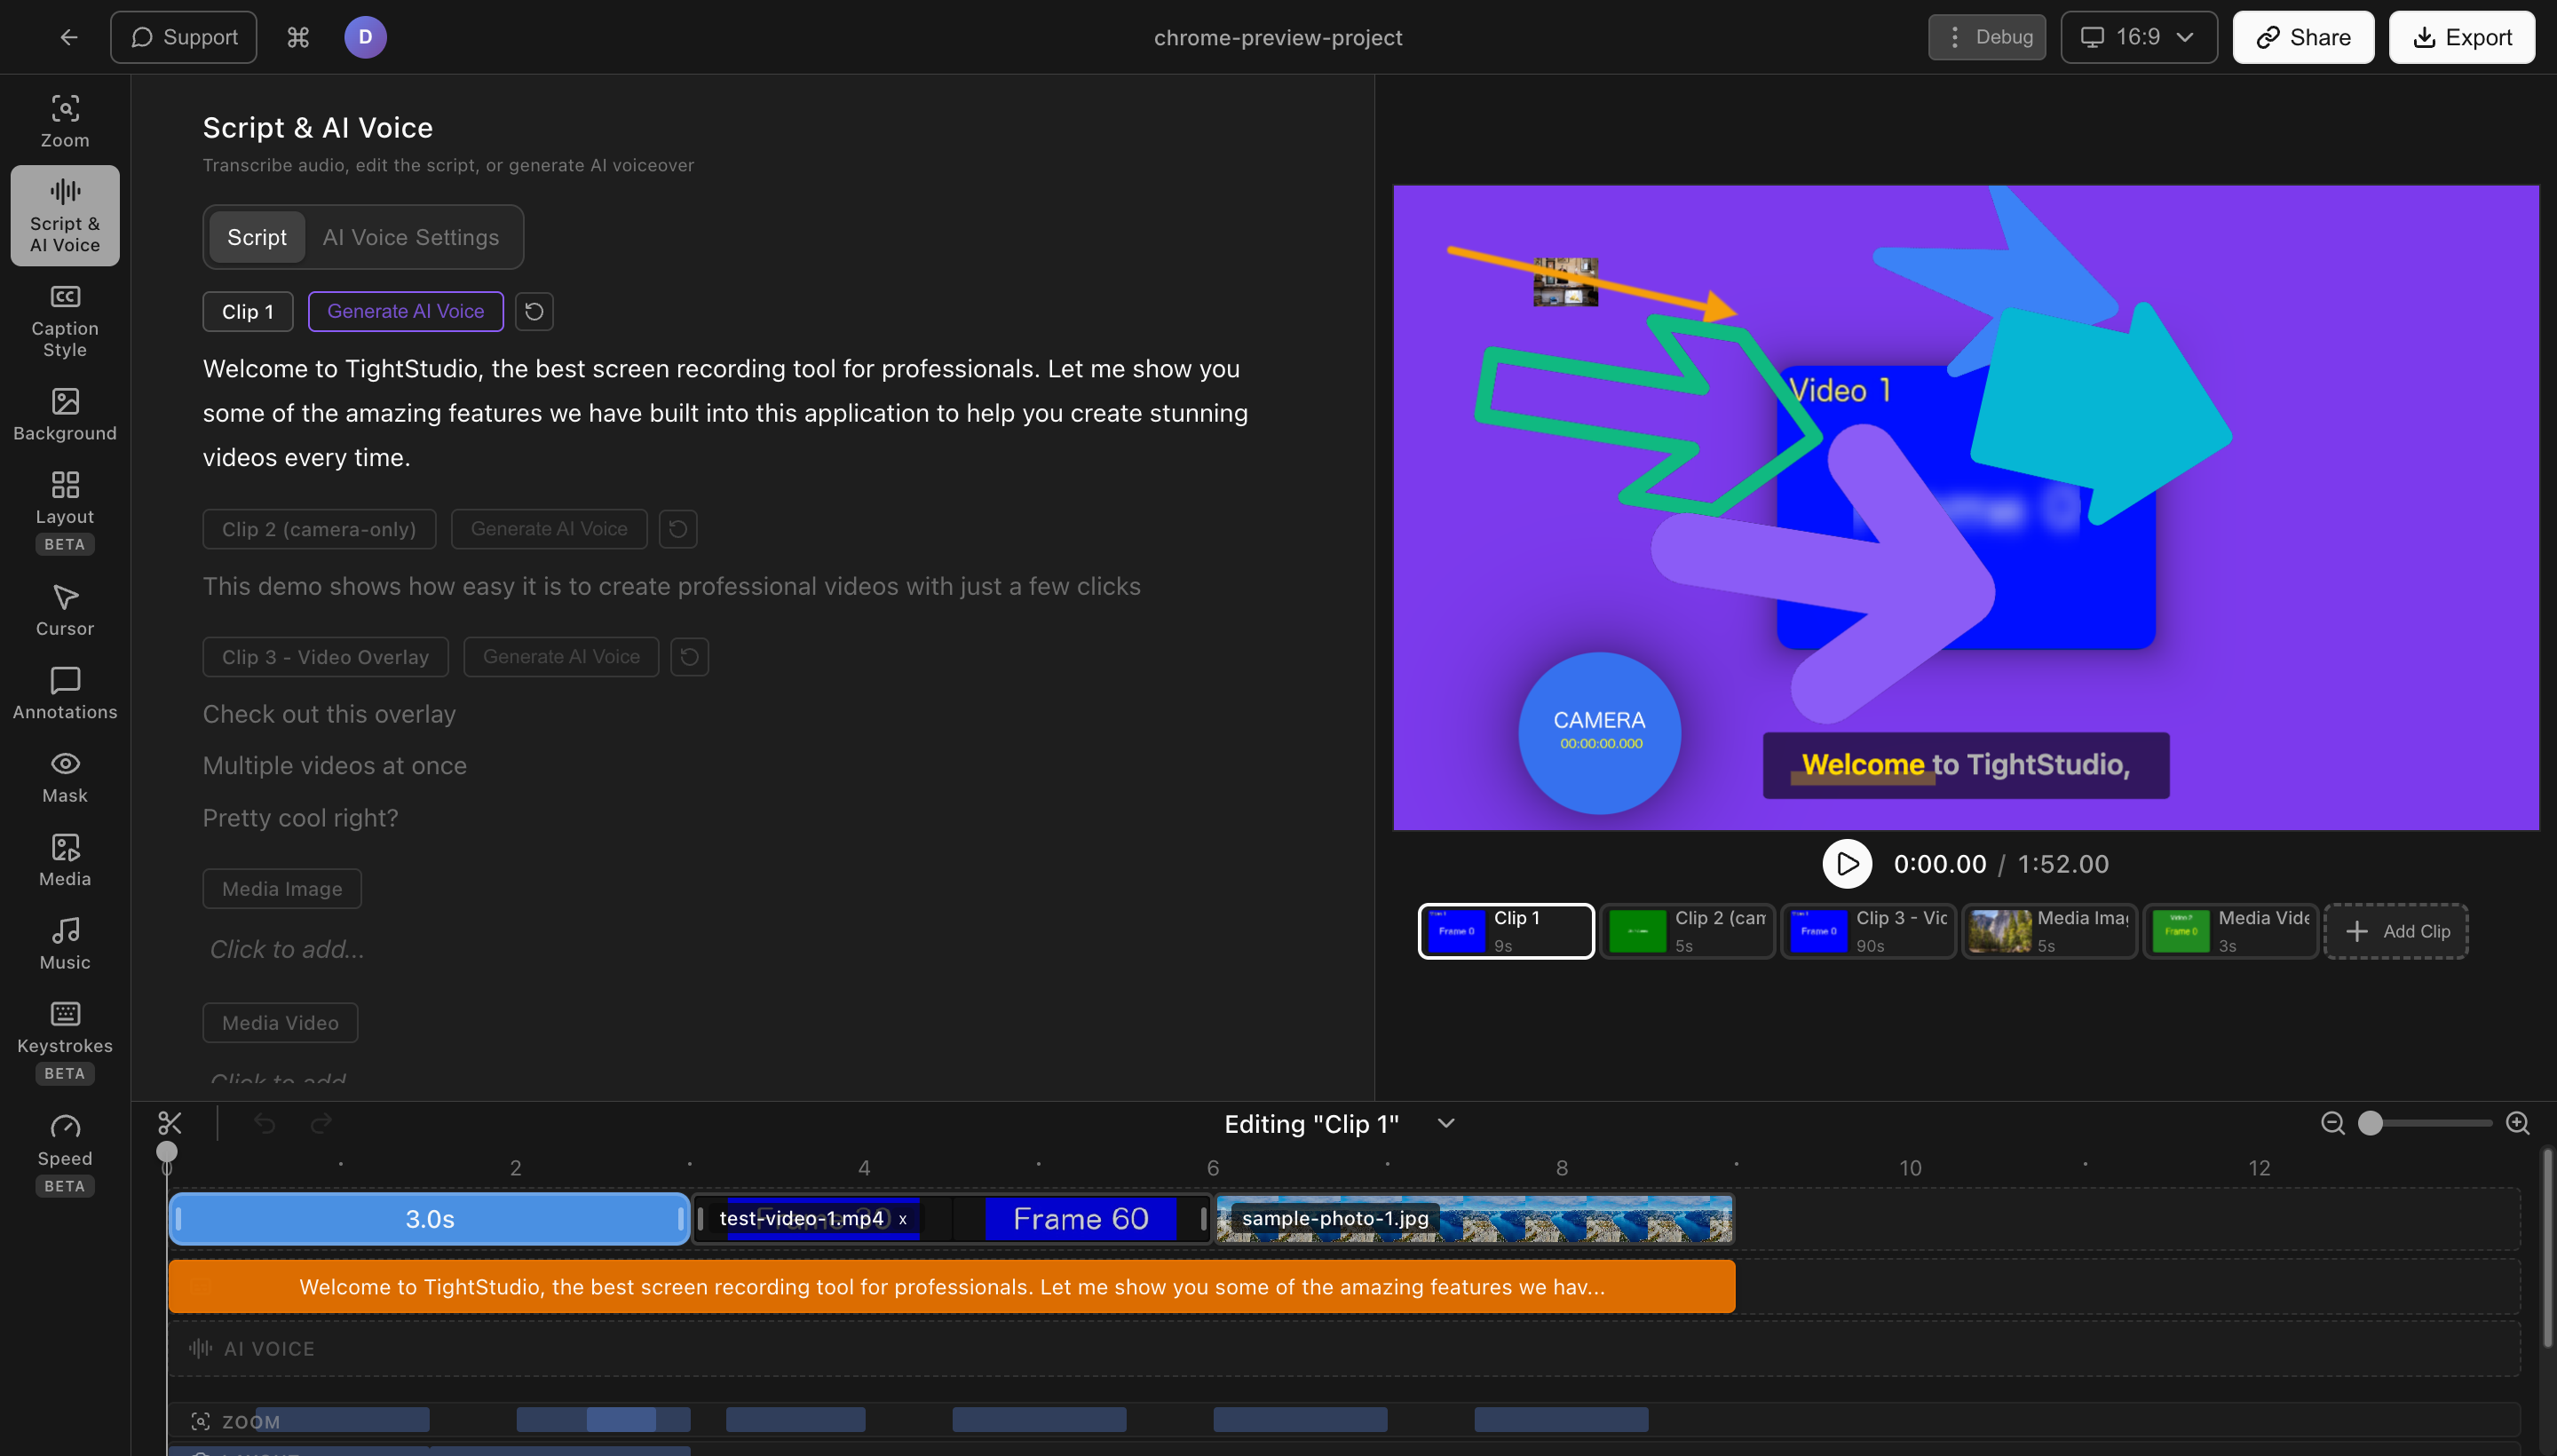Generate AI Voice for Clip 2 (camera-only)
This screenshot has height=1456, width=2557.
tap(549, 529)
